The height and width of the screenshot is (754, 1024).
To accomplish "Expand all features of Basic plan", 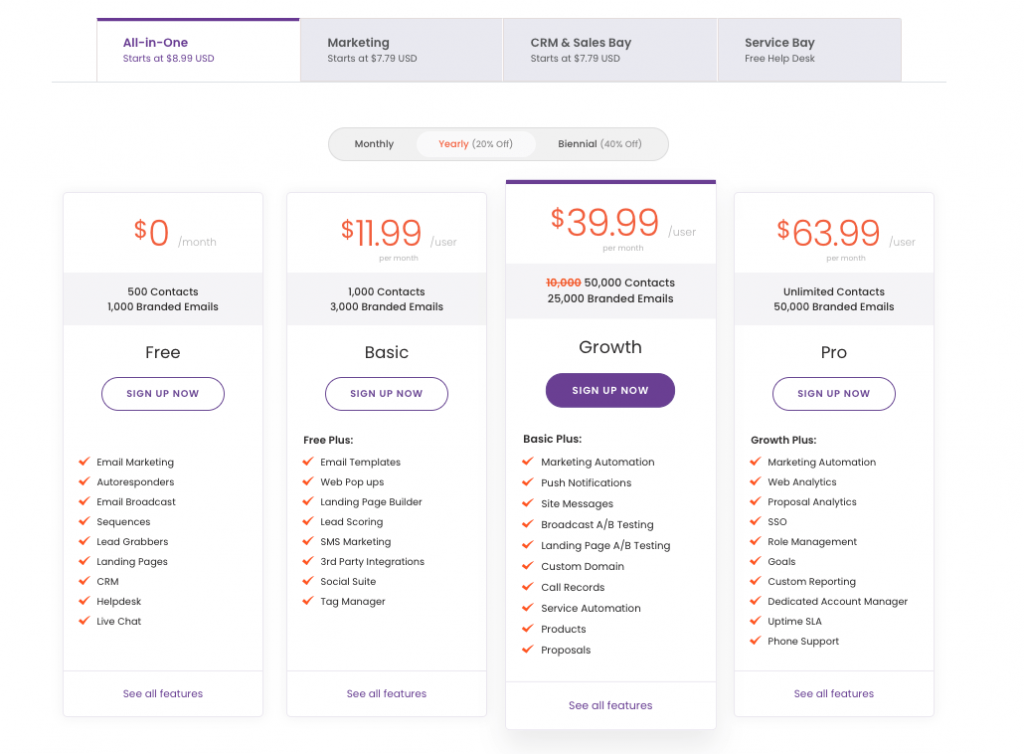I will (387, 693).
